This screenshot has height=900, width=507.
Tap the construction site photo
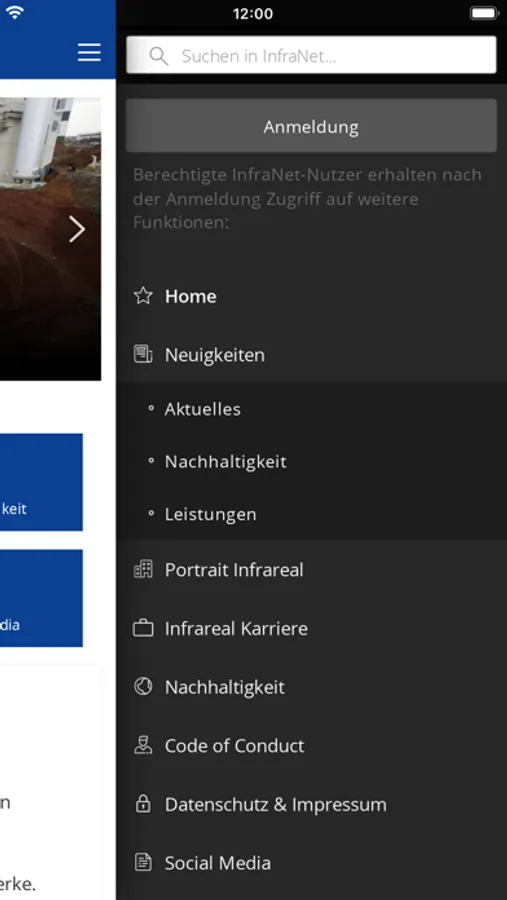click(51, 239)
